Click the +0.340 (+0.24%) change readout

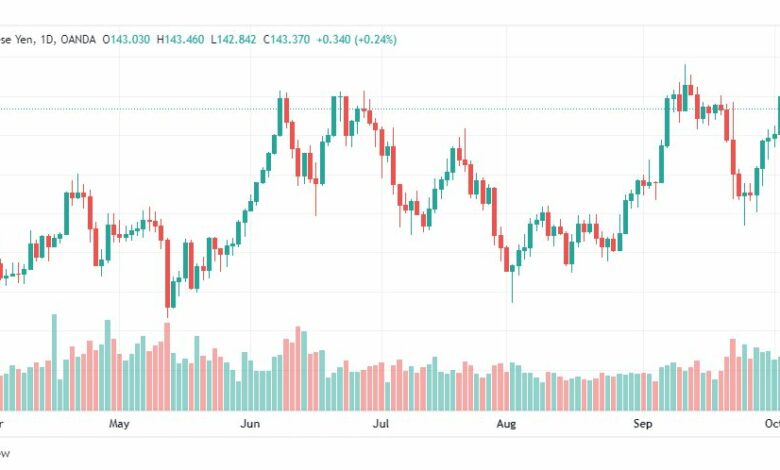tap(357, 39)
